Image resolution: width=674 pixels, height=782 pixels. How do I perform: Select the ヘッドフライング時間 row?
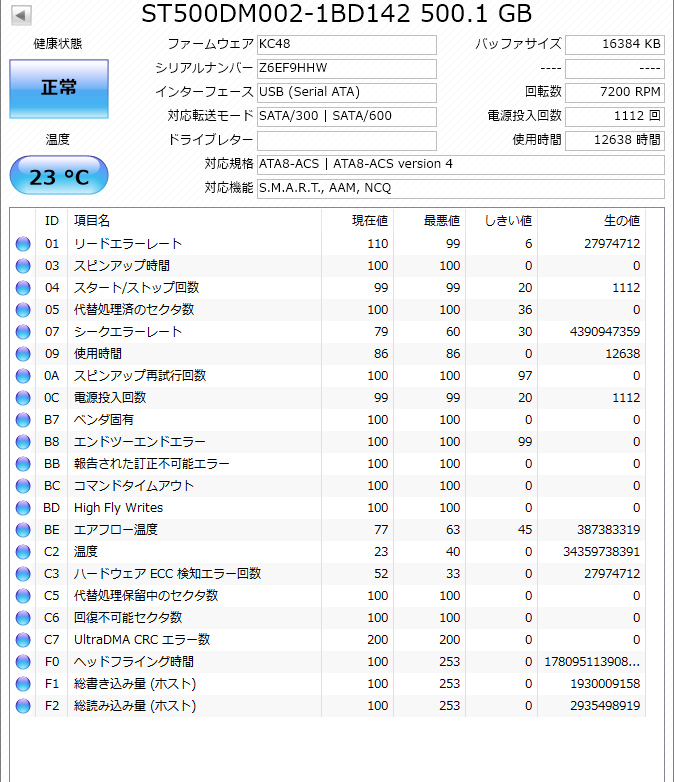point(195,662)
